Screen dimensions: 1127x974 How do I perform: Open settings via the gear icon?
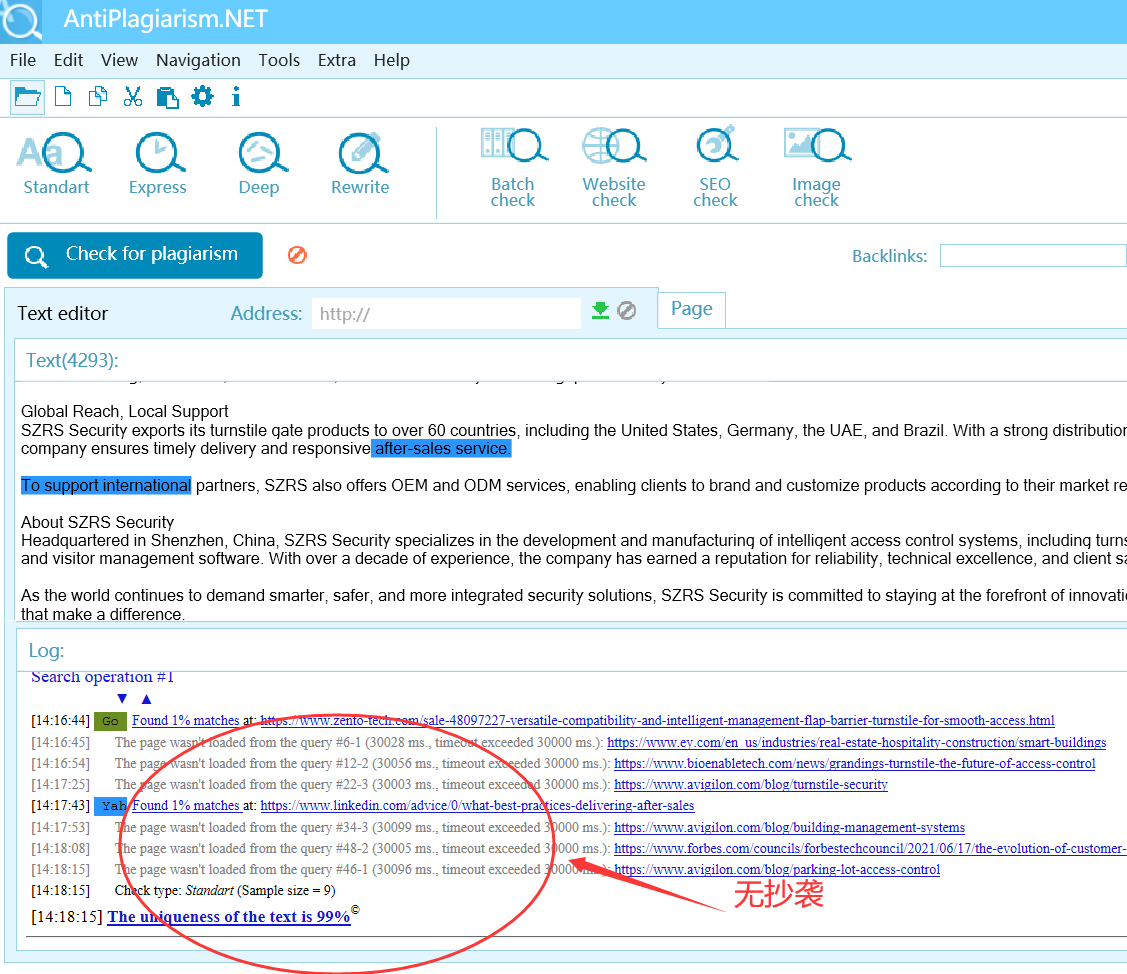[202, 97]
